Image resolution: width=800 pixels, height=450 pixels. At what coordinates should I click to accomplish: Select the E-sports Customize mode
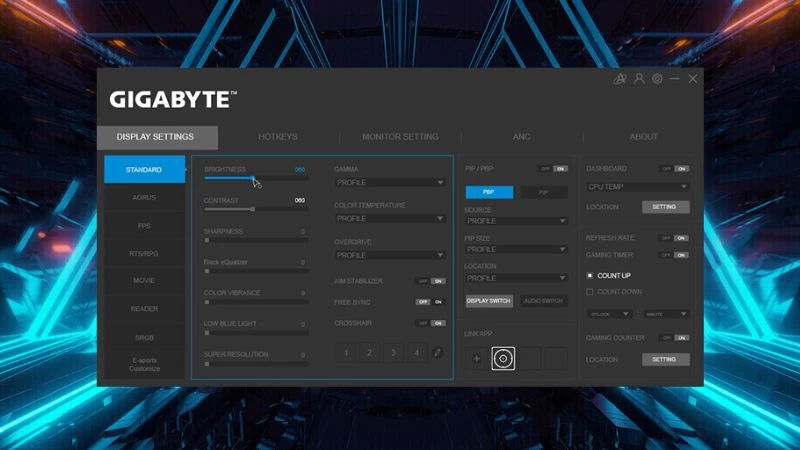[144, 364]
